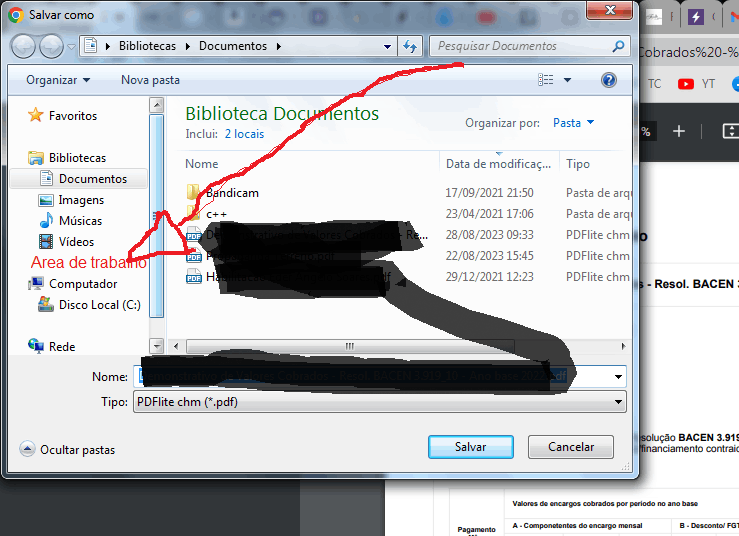Select Imagens library in navigation pane

[x=81, y=200]
